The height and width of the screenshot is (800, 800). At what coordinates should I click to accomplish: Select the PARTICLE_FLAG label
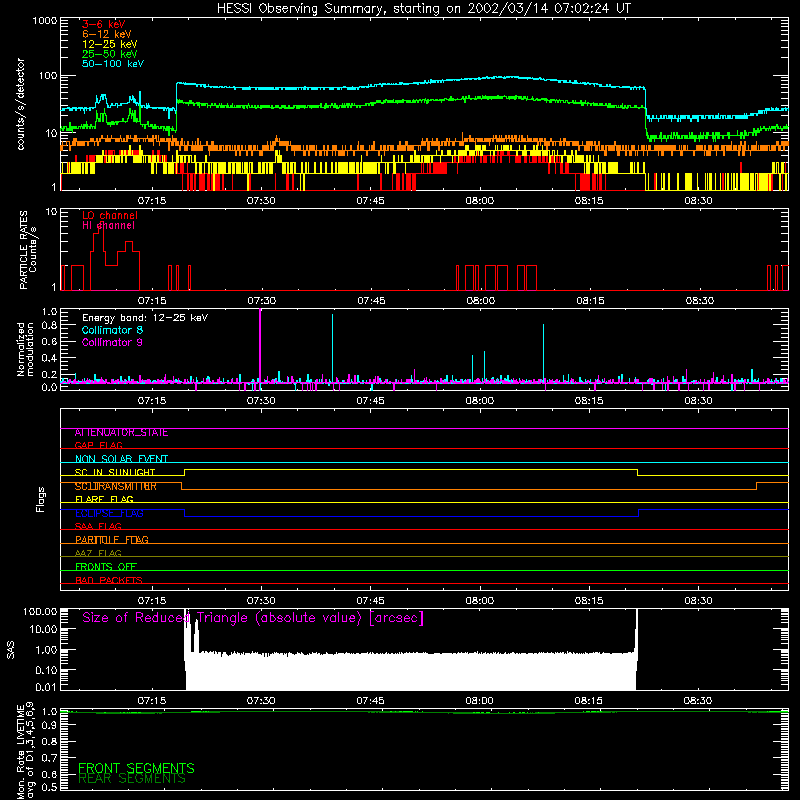pyautogui.click(x=112, y=540)
